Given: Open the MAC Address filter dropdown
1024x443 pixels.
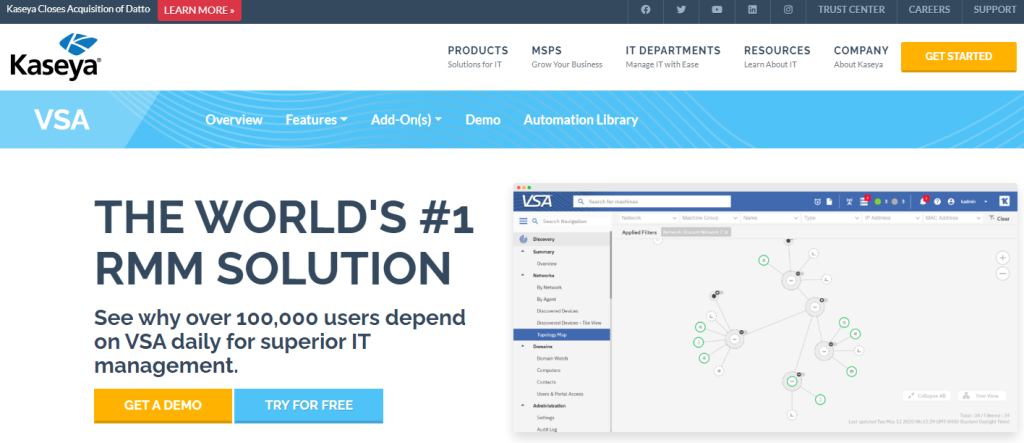Looking at the screenshot, I should click(x=952, y=218).
